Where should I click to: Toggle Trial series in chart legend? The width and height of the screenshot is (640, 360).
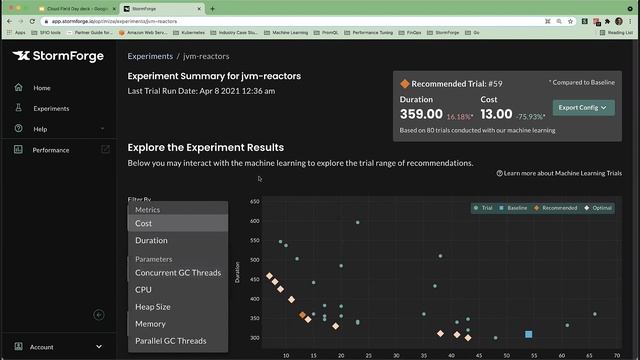click(483, 208)
